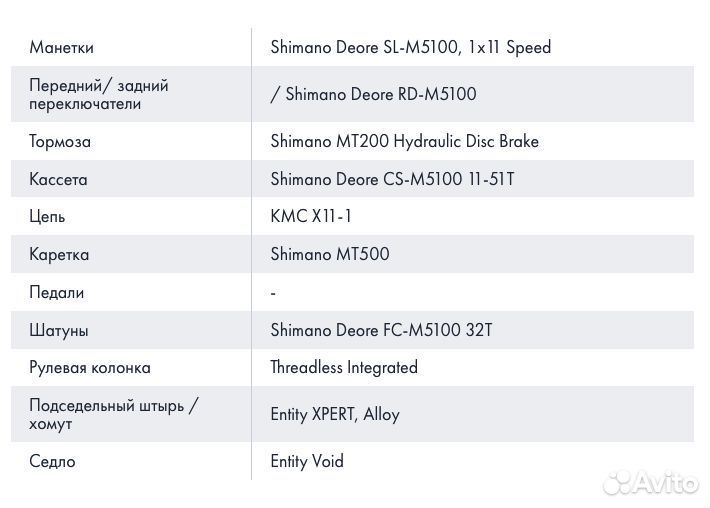The width and height of the screenshot is (710, 508).
Task: Click Shimano Deore CS-M5100 11-51T value
Action: (x=392, y=180)
